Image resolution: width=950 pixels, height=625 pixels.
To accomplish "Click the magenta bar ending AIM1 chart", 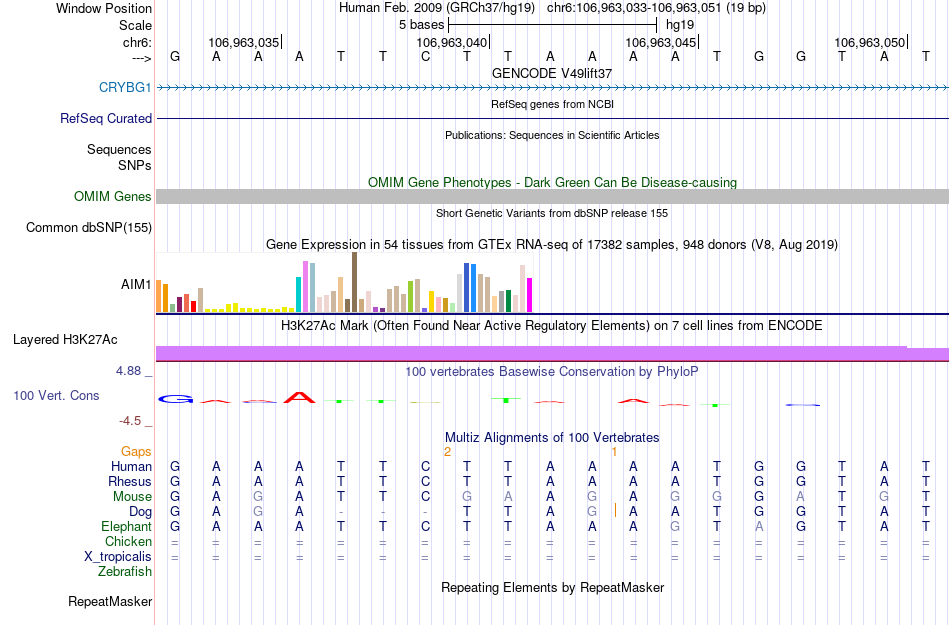I will [530, 295].
